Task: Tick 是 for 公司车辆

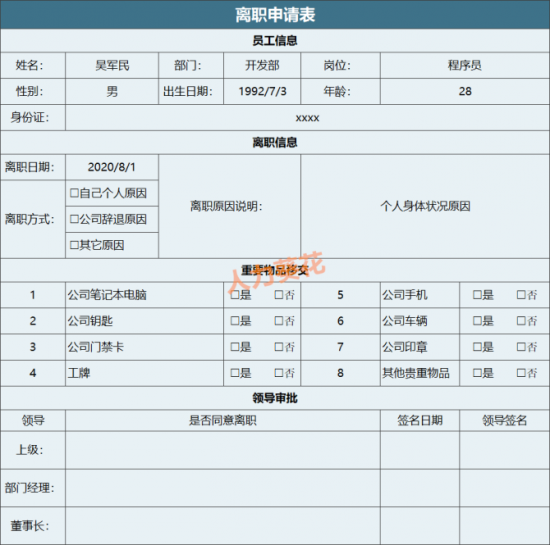Action: [x=477, y=321]
